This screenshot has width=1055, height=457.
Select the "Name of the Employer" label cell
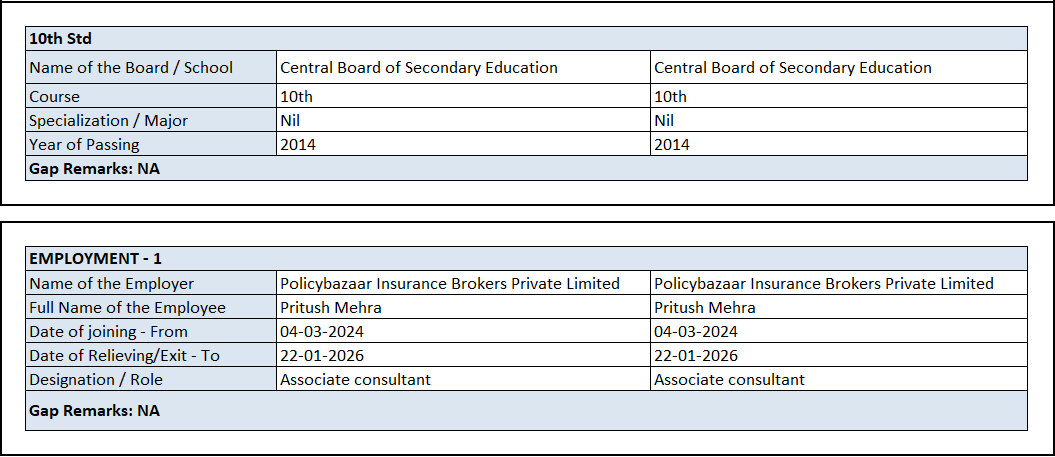coord(112,284)
